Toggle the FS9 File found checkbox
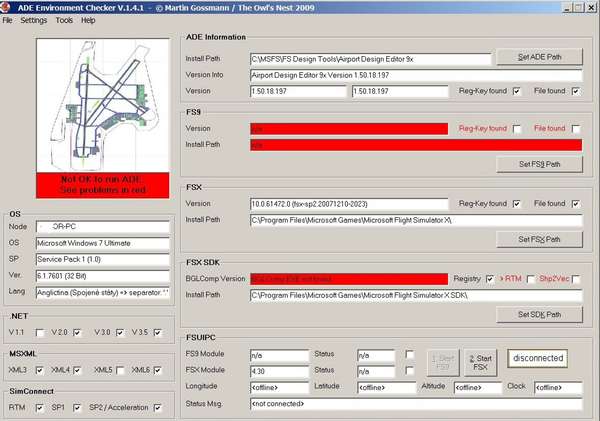Viewport: 600px width, 421px height. [576, 129]
